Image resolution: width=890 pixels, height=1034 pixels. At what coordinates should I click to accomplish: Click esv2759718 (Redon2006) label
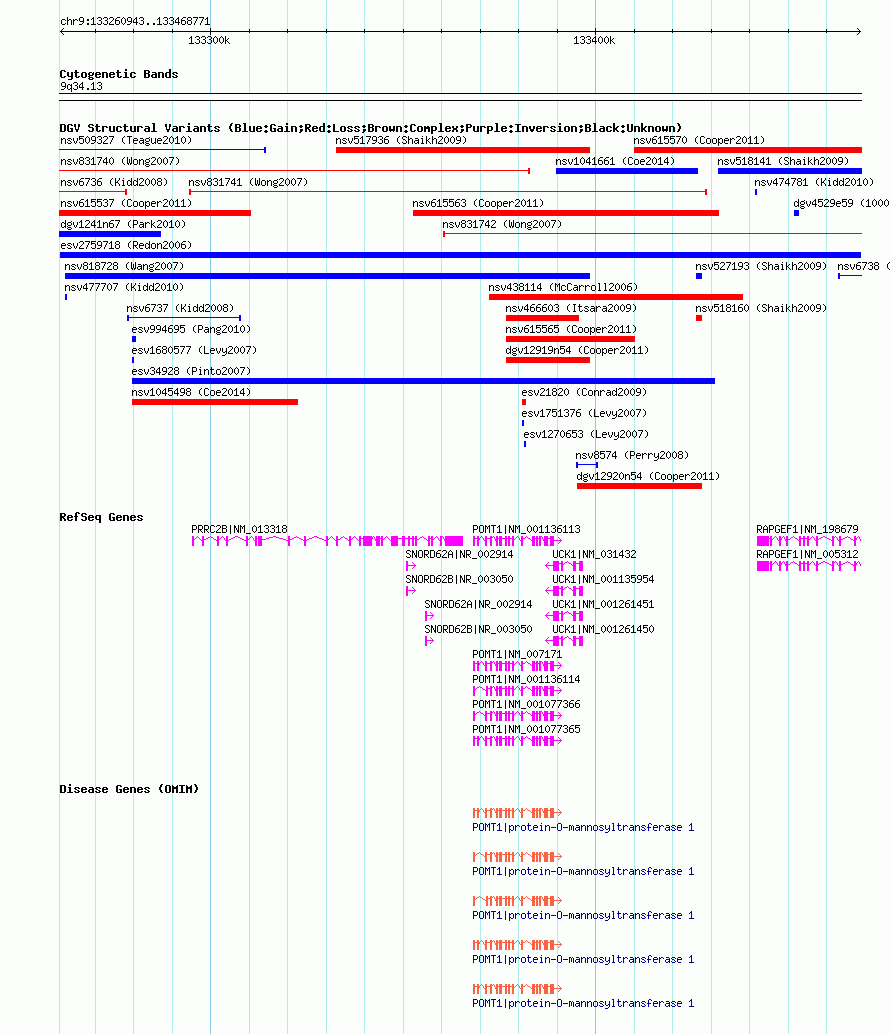(126, 245)
